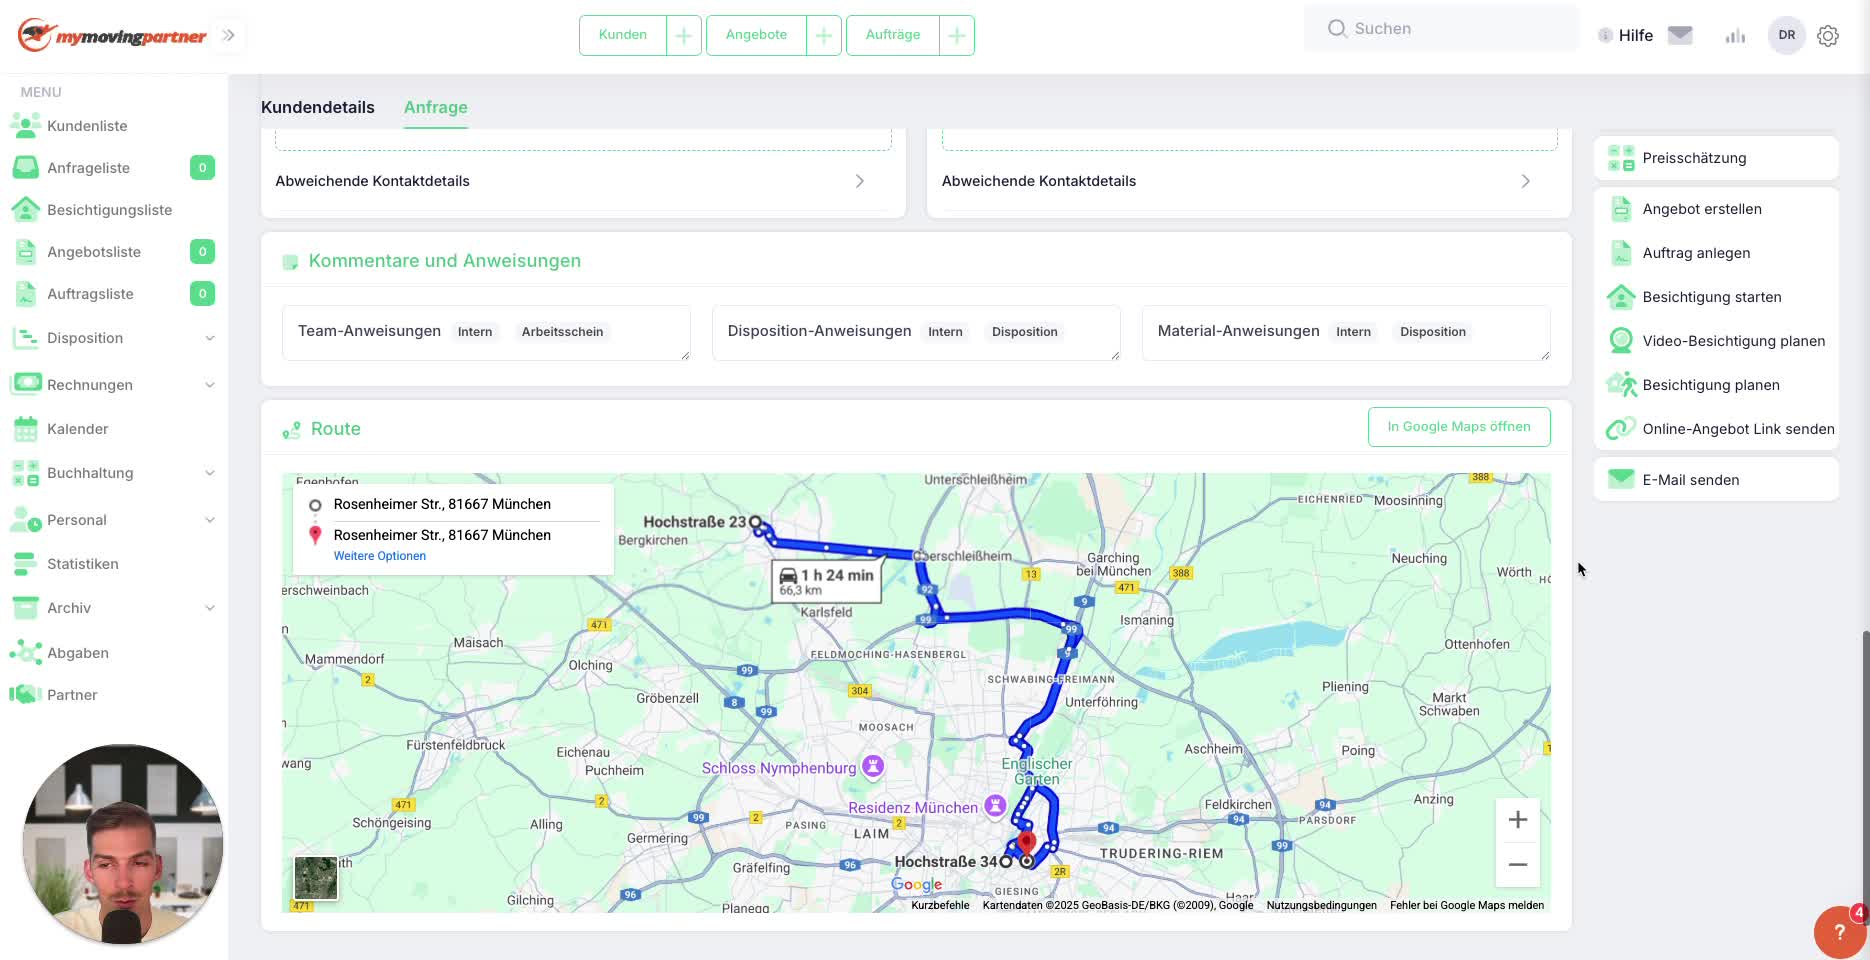Click the E-Mail senden envelope icon
Viewport: 1870px width, 960px height.
click(x=1621, y=479)
